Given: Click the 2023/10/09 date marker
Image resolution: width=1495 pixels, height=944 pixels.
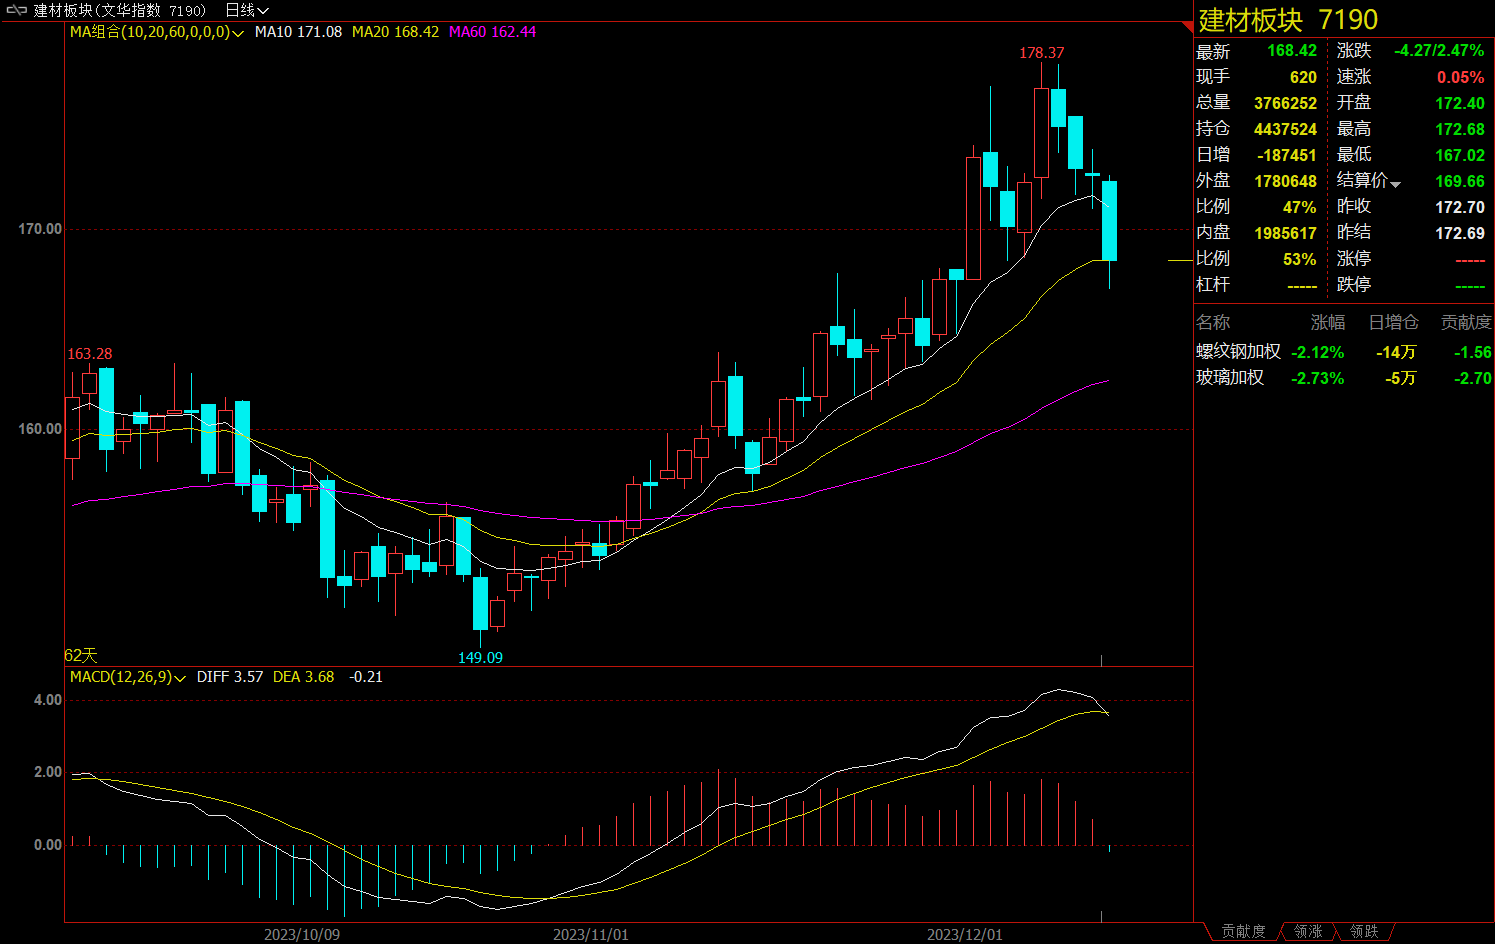Looking at the screenshot, I should pos(302,935).
